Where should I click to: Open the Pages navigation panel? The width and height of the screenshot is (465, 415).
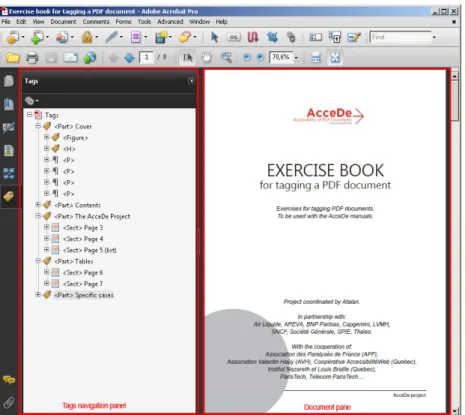coord(9,81)
